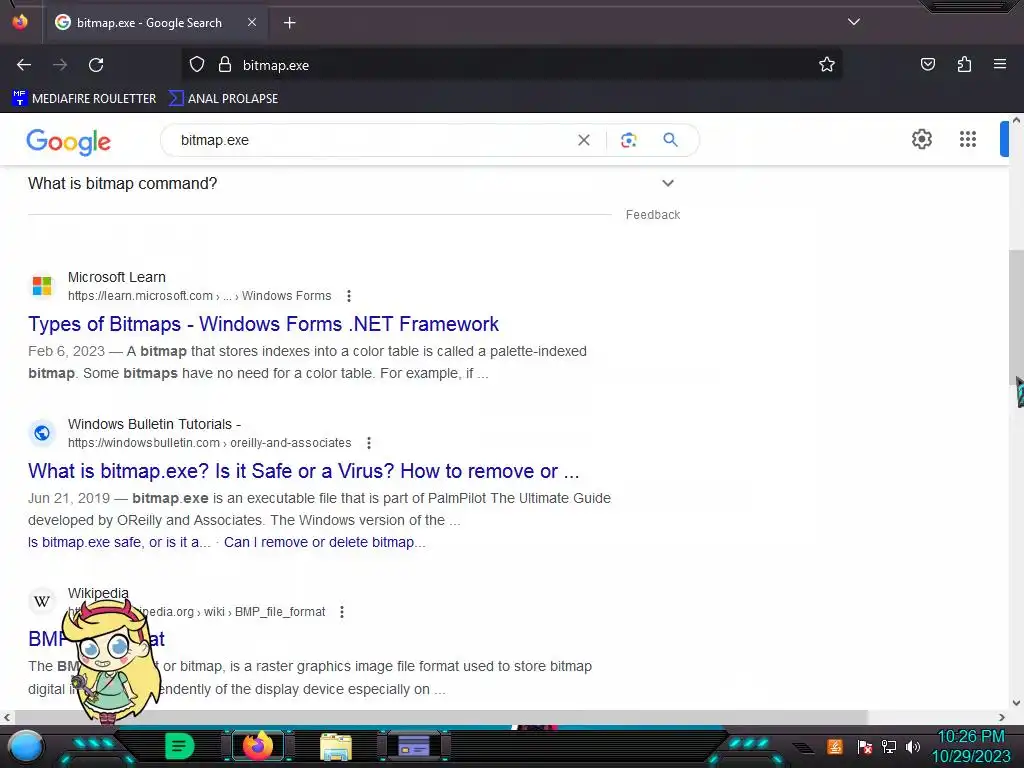
Task: Expand the list all tabs chevron
Action: click(854, 22)
